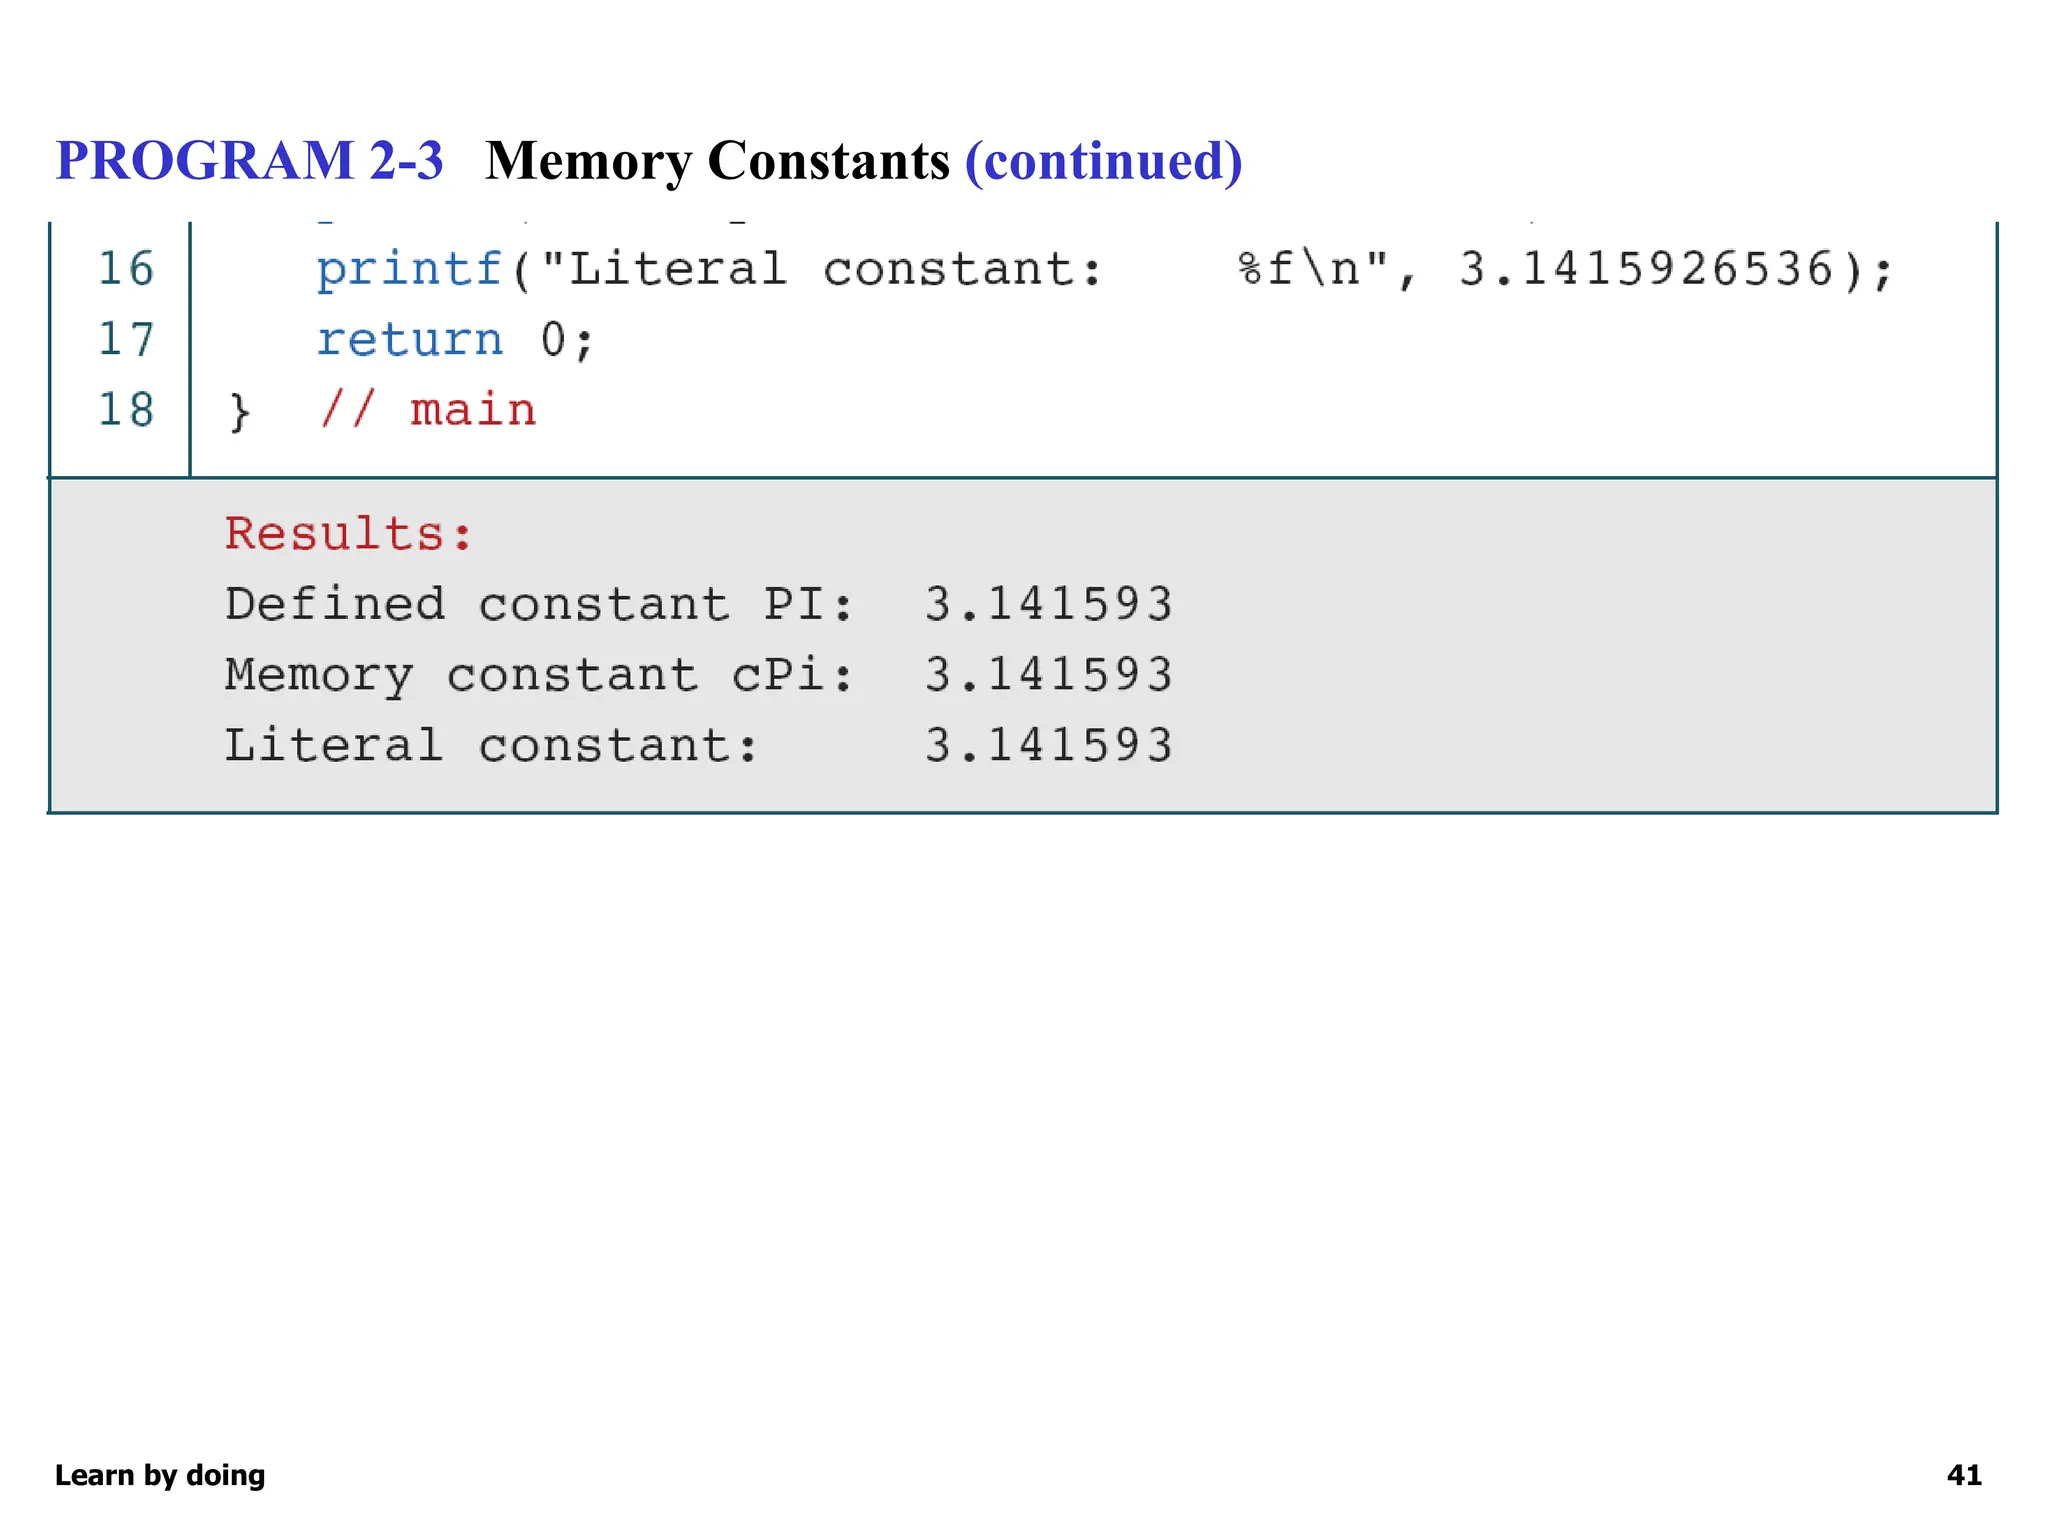Click line number 16
The width and height of the screenshot is (2048, 1536).
pos(126,269)
